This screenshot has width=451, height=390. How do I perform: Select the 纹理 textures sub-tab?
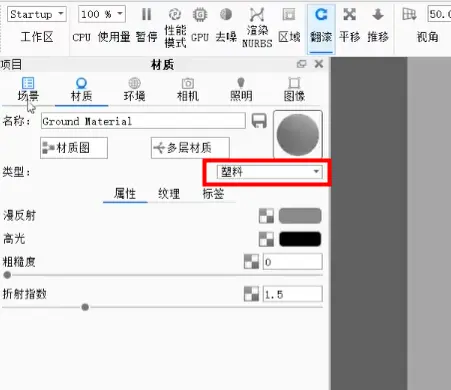[x=169, y=194]
